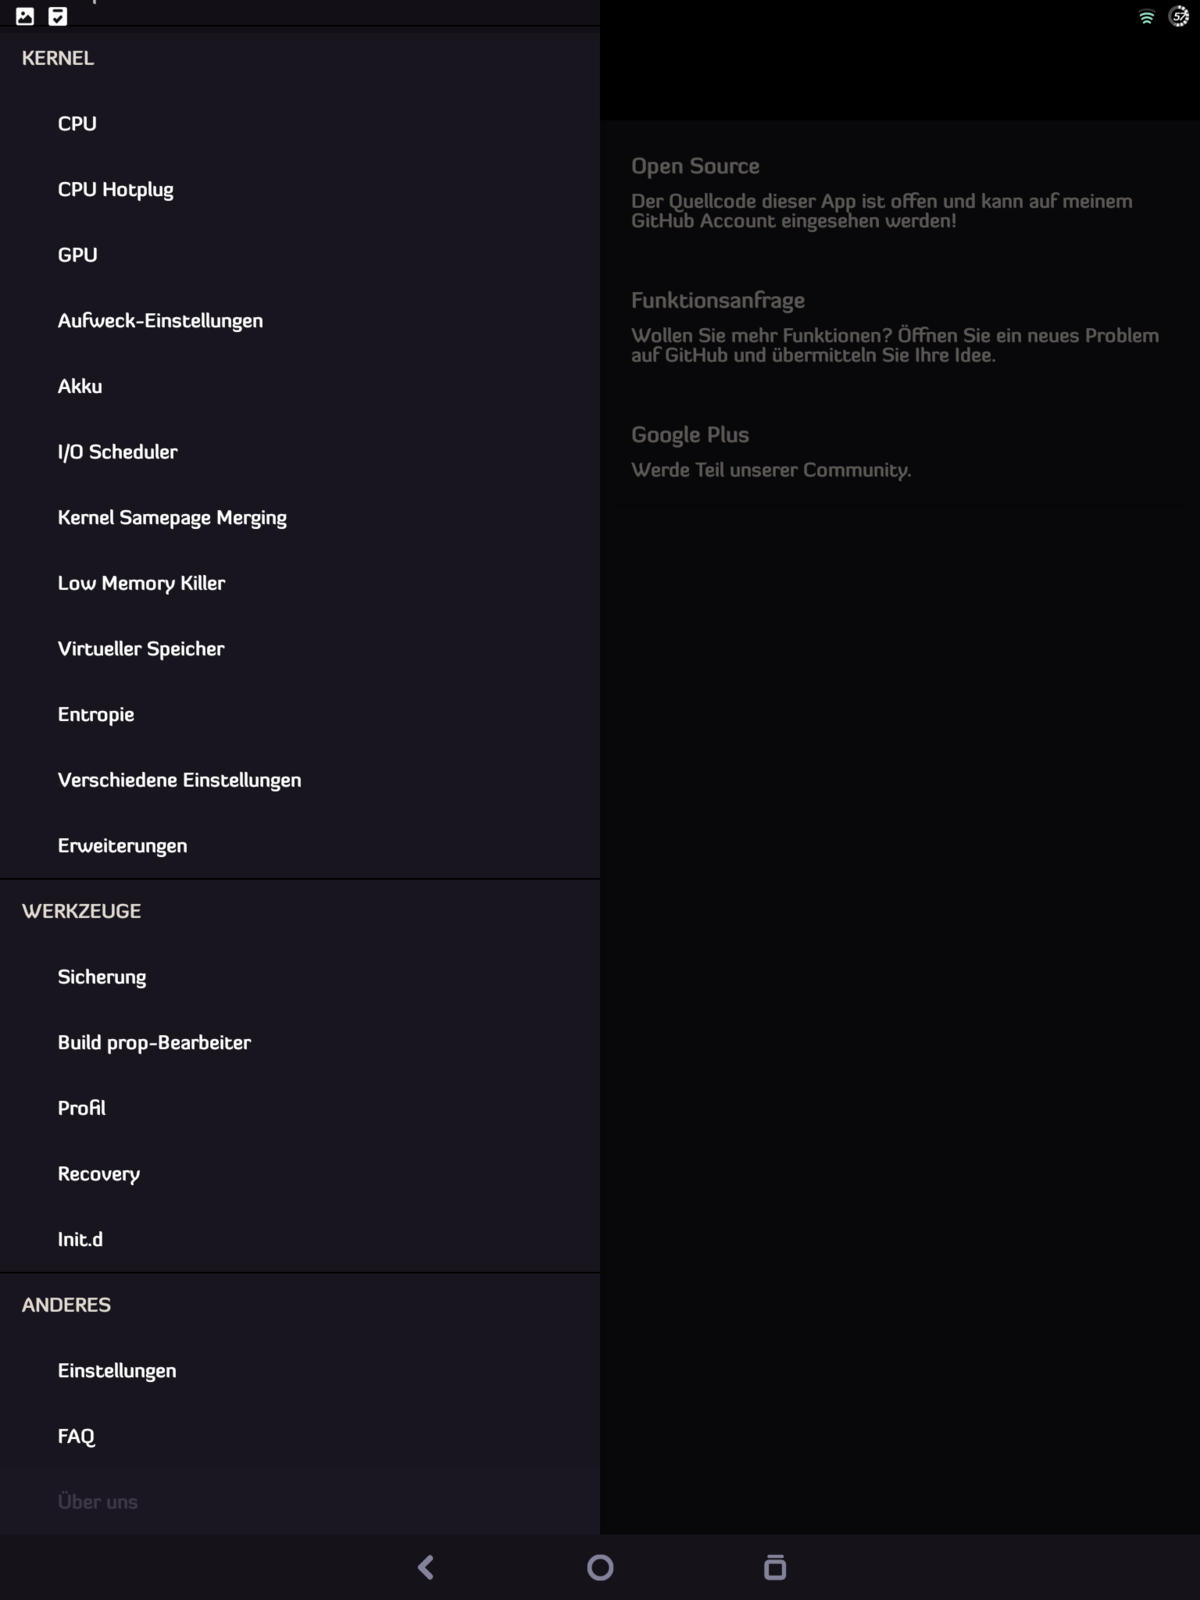Choose Kernel Samepage Merging
Image resolution: width=1200 pixels, height=1600 pixels.
tap(172, 518)
